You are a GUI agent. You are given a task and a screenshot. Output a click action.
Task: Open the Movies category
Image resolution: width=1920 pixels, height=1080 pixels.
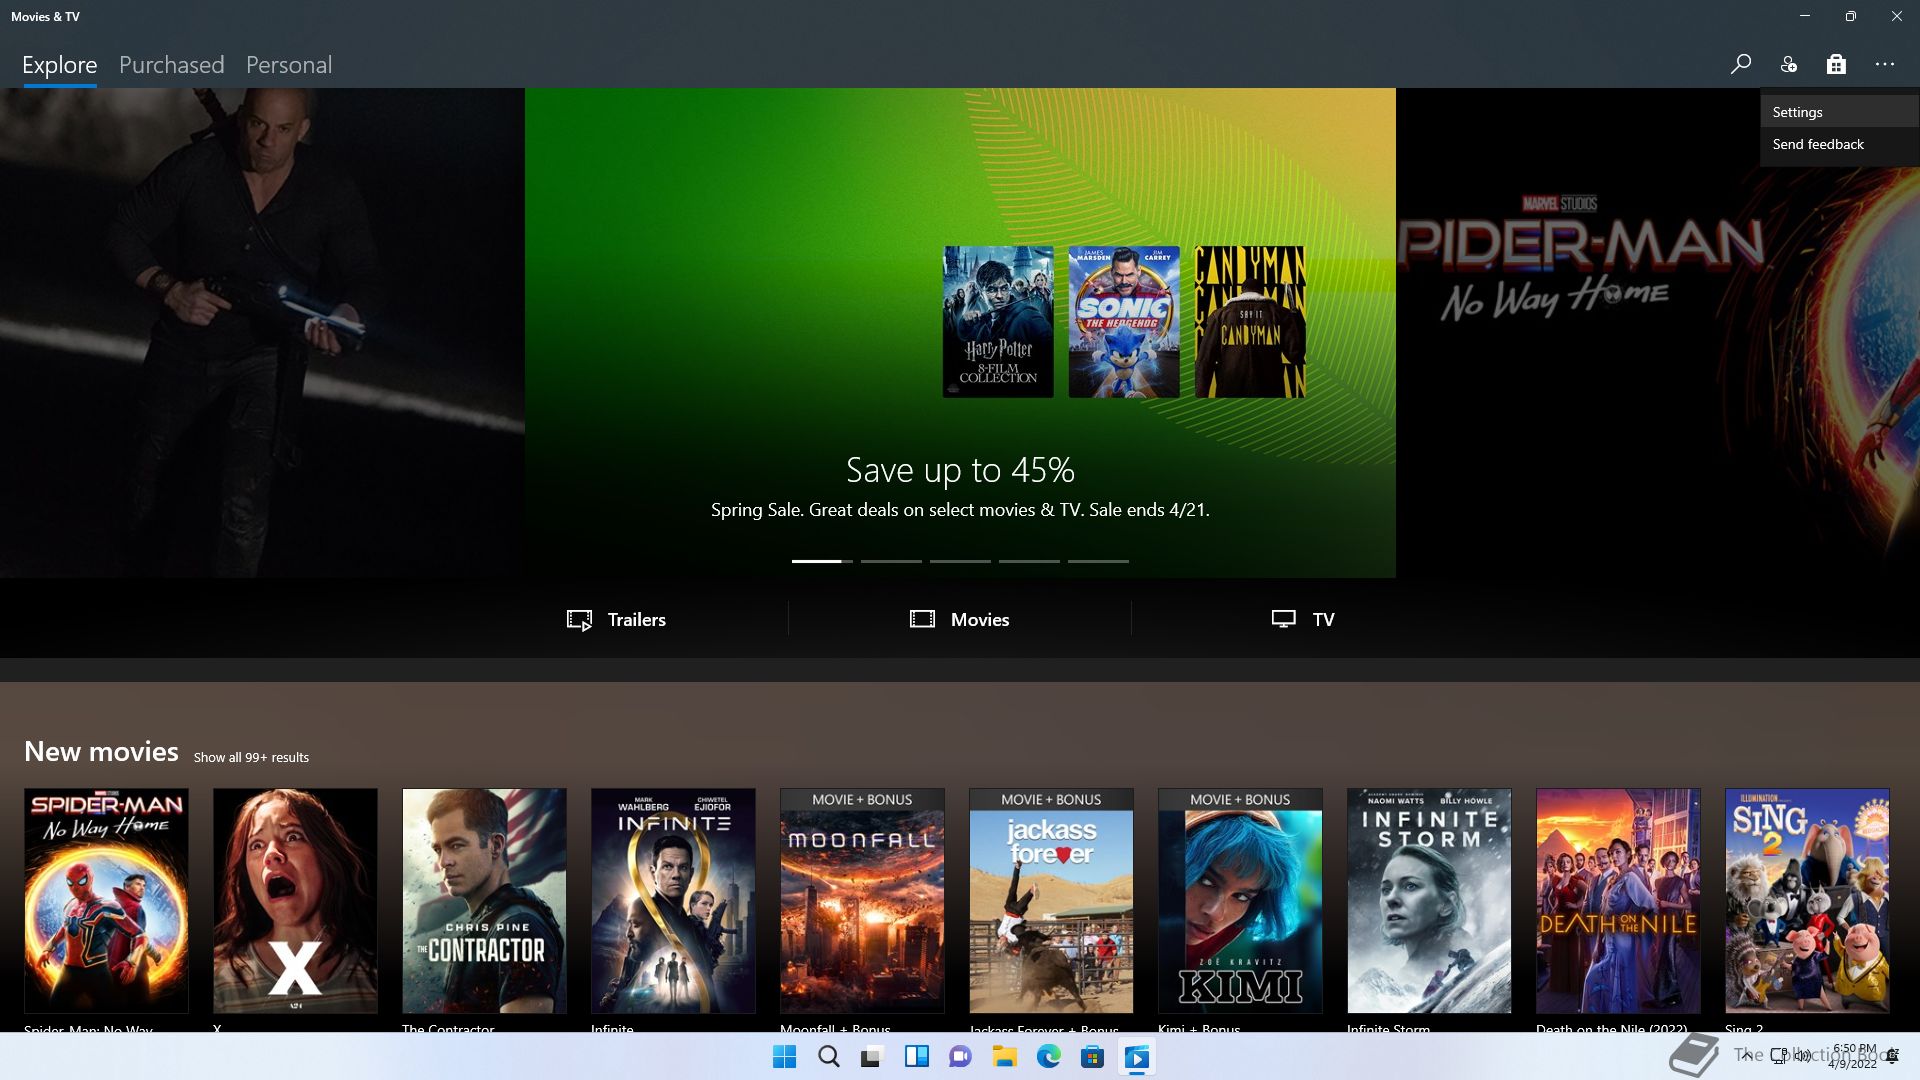(960, 619)
